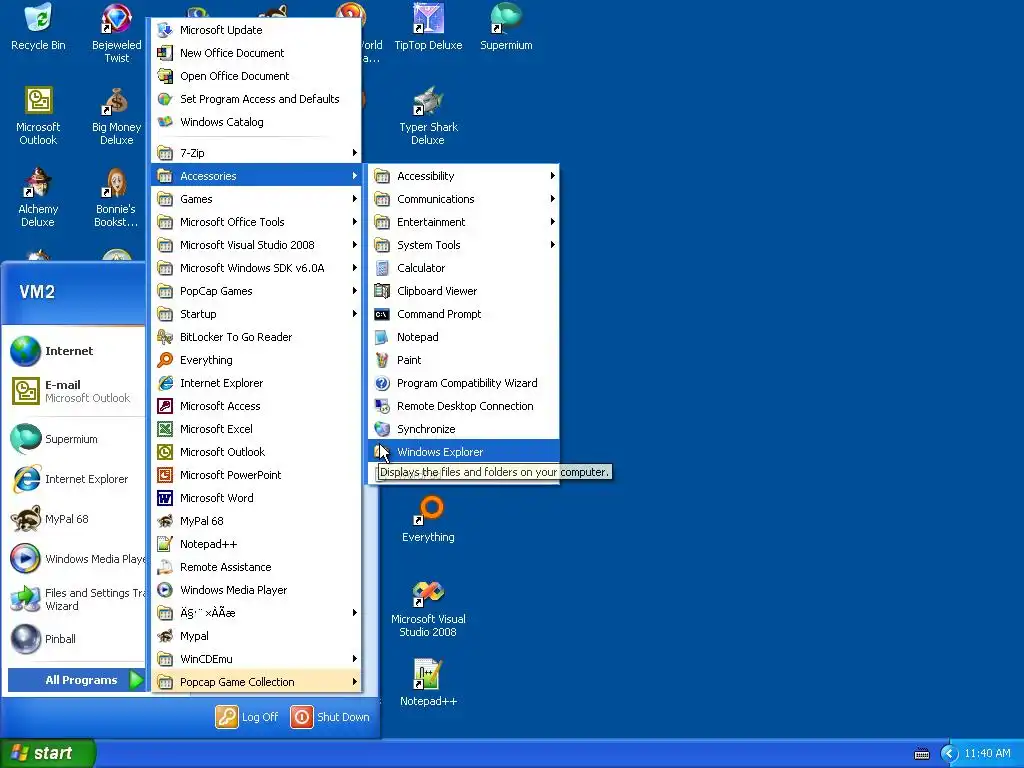Image resolution: width=1024 pixels, height=768 pixels.
Task: Click the taskbar clock showing 11:40 AM
Action: click(987, 754)
